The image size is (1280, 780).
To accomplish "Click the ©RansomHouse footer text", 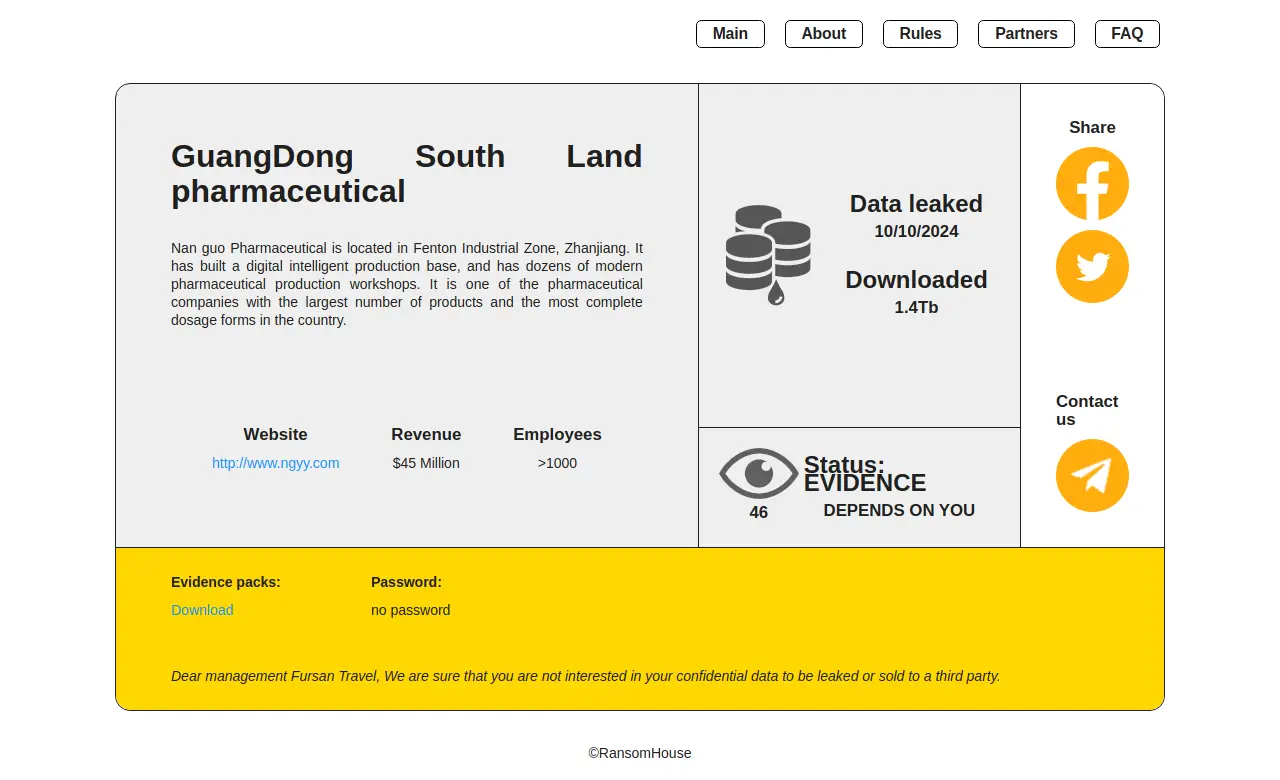I will (x=639, y=753).
